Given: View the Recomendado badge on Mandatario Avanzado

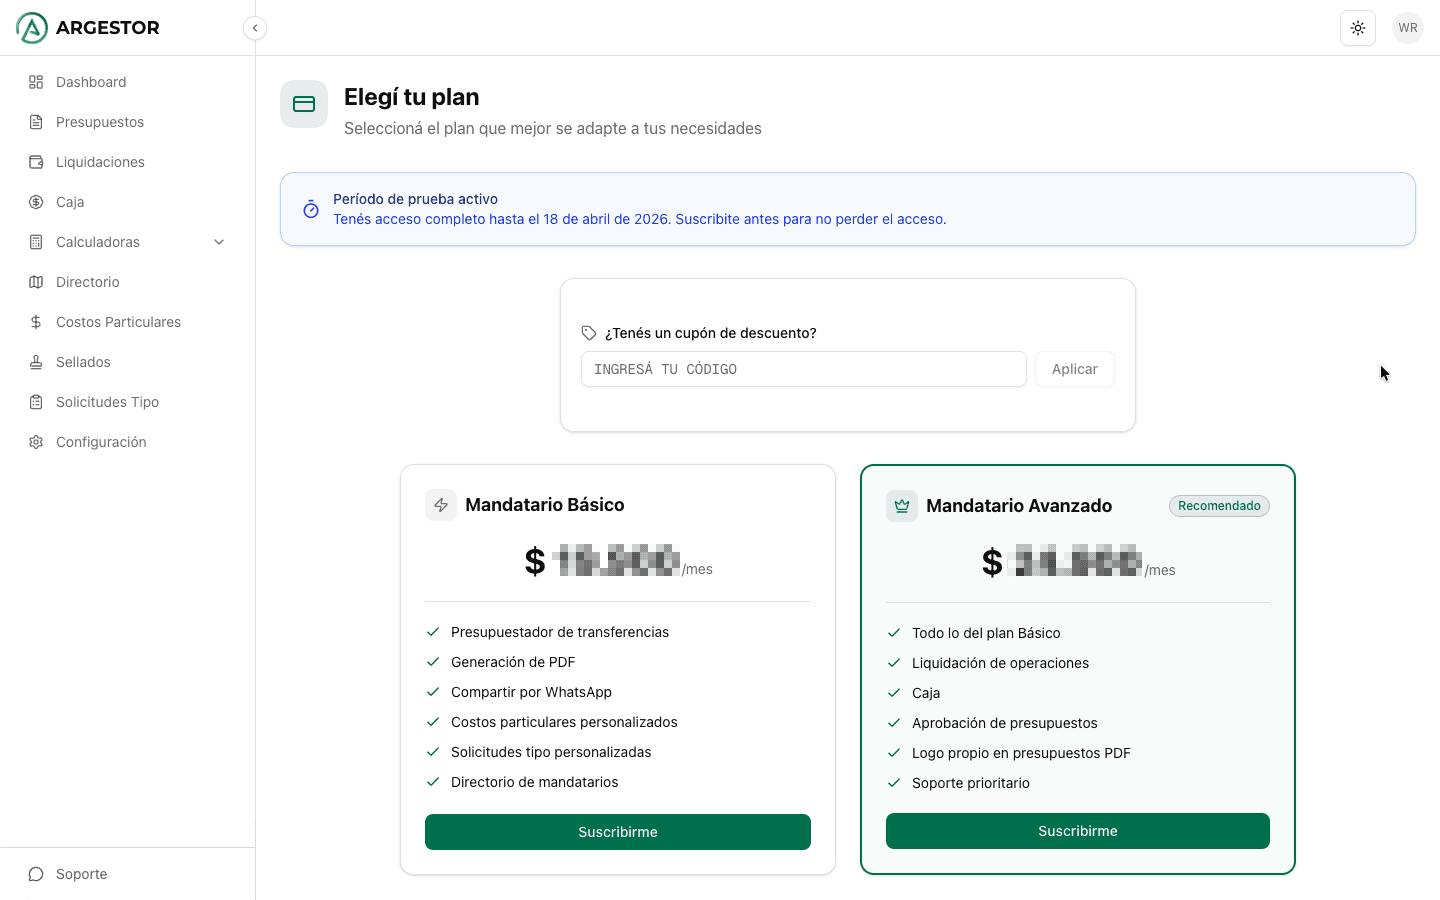Looking at the screenshot, I should [1219, 506].
